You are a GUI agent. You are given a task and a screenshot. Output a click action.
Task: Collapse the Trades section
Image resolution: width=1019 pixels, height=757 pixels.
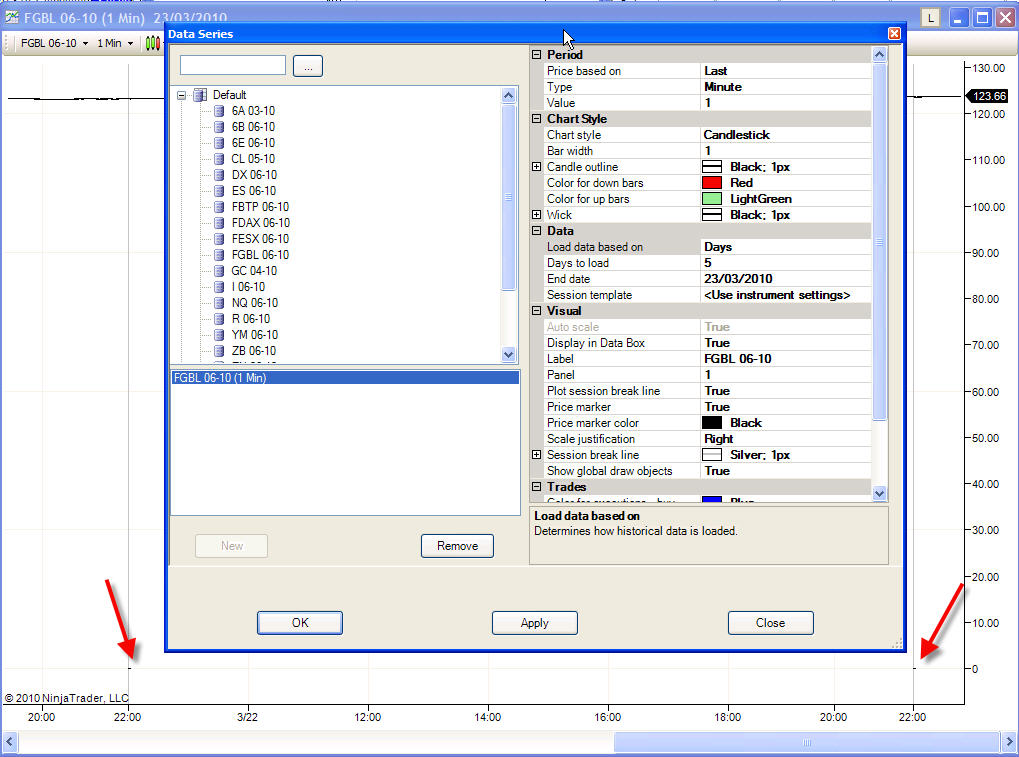pyautogui.click(x=536, y=487)
